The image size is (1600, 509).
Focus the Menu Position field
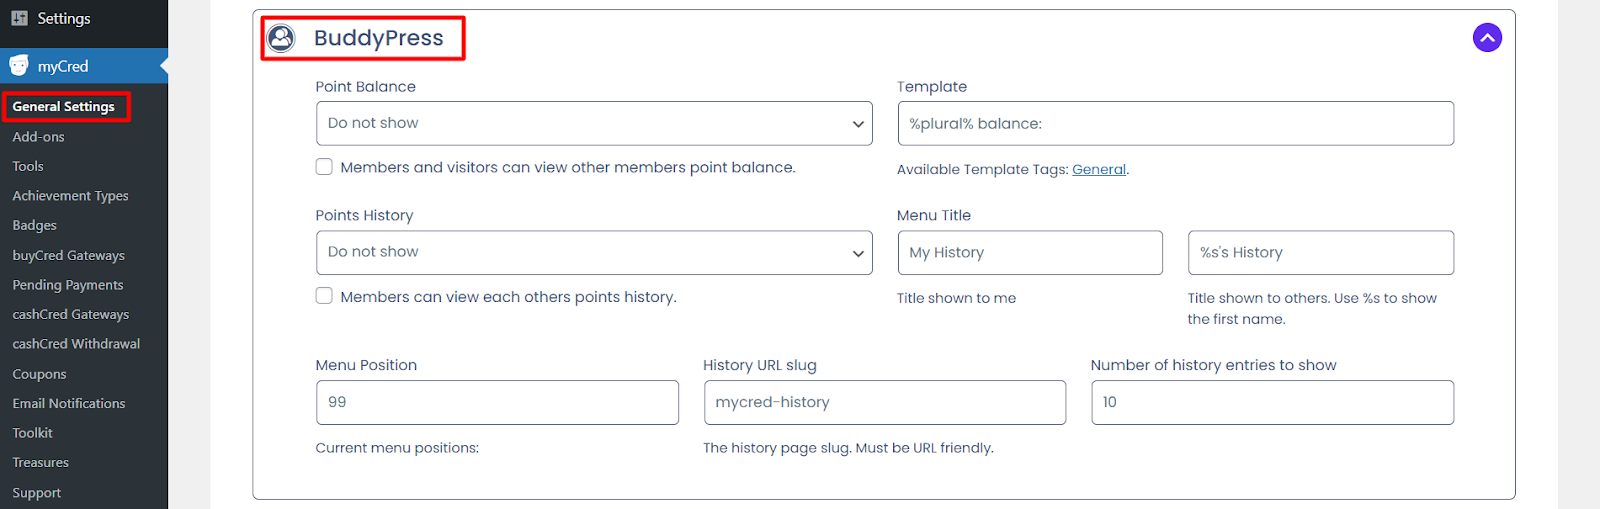click(496, 402)
